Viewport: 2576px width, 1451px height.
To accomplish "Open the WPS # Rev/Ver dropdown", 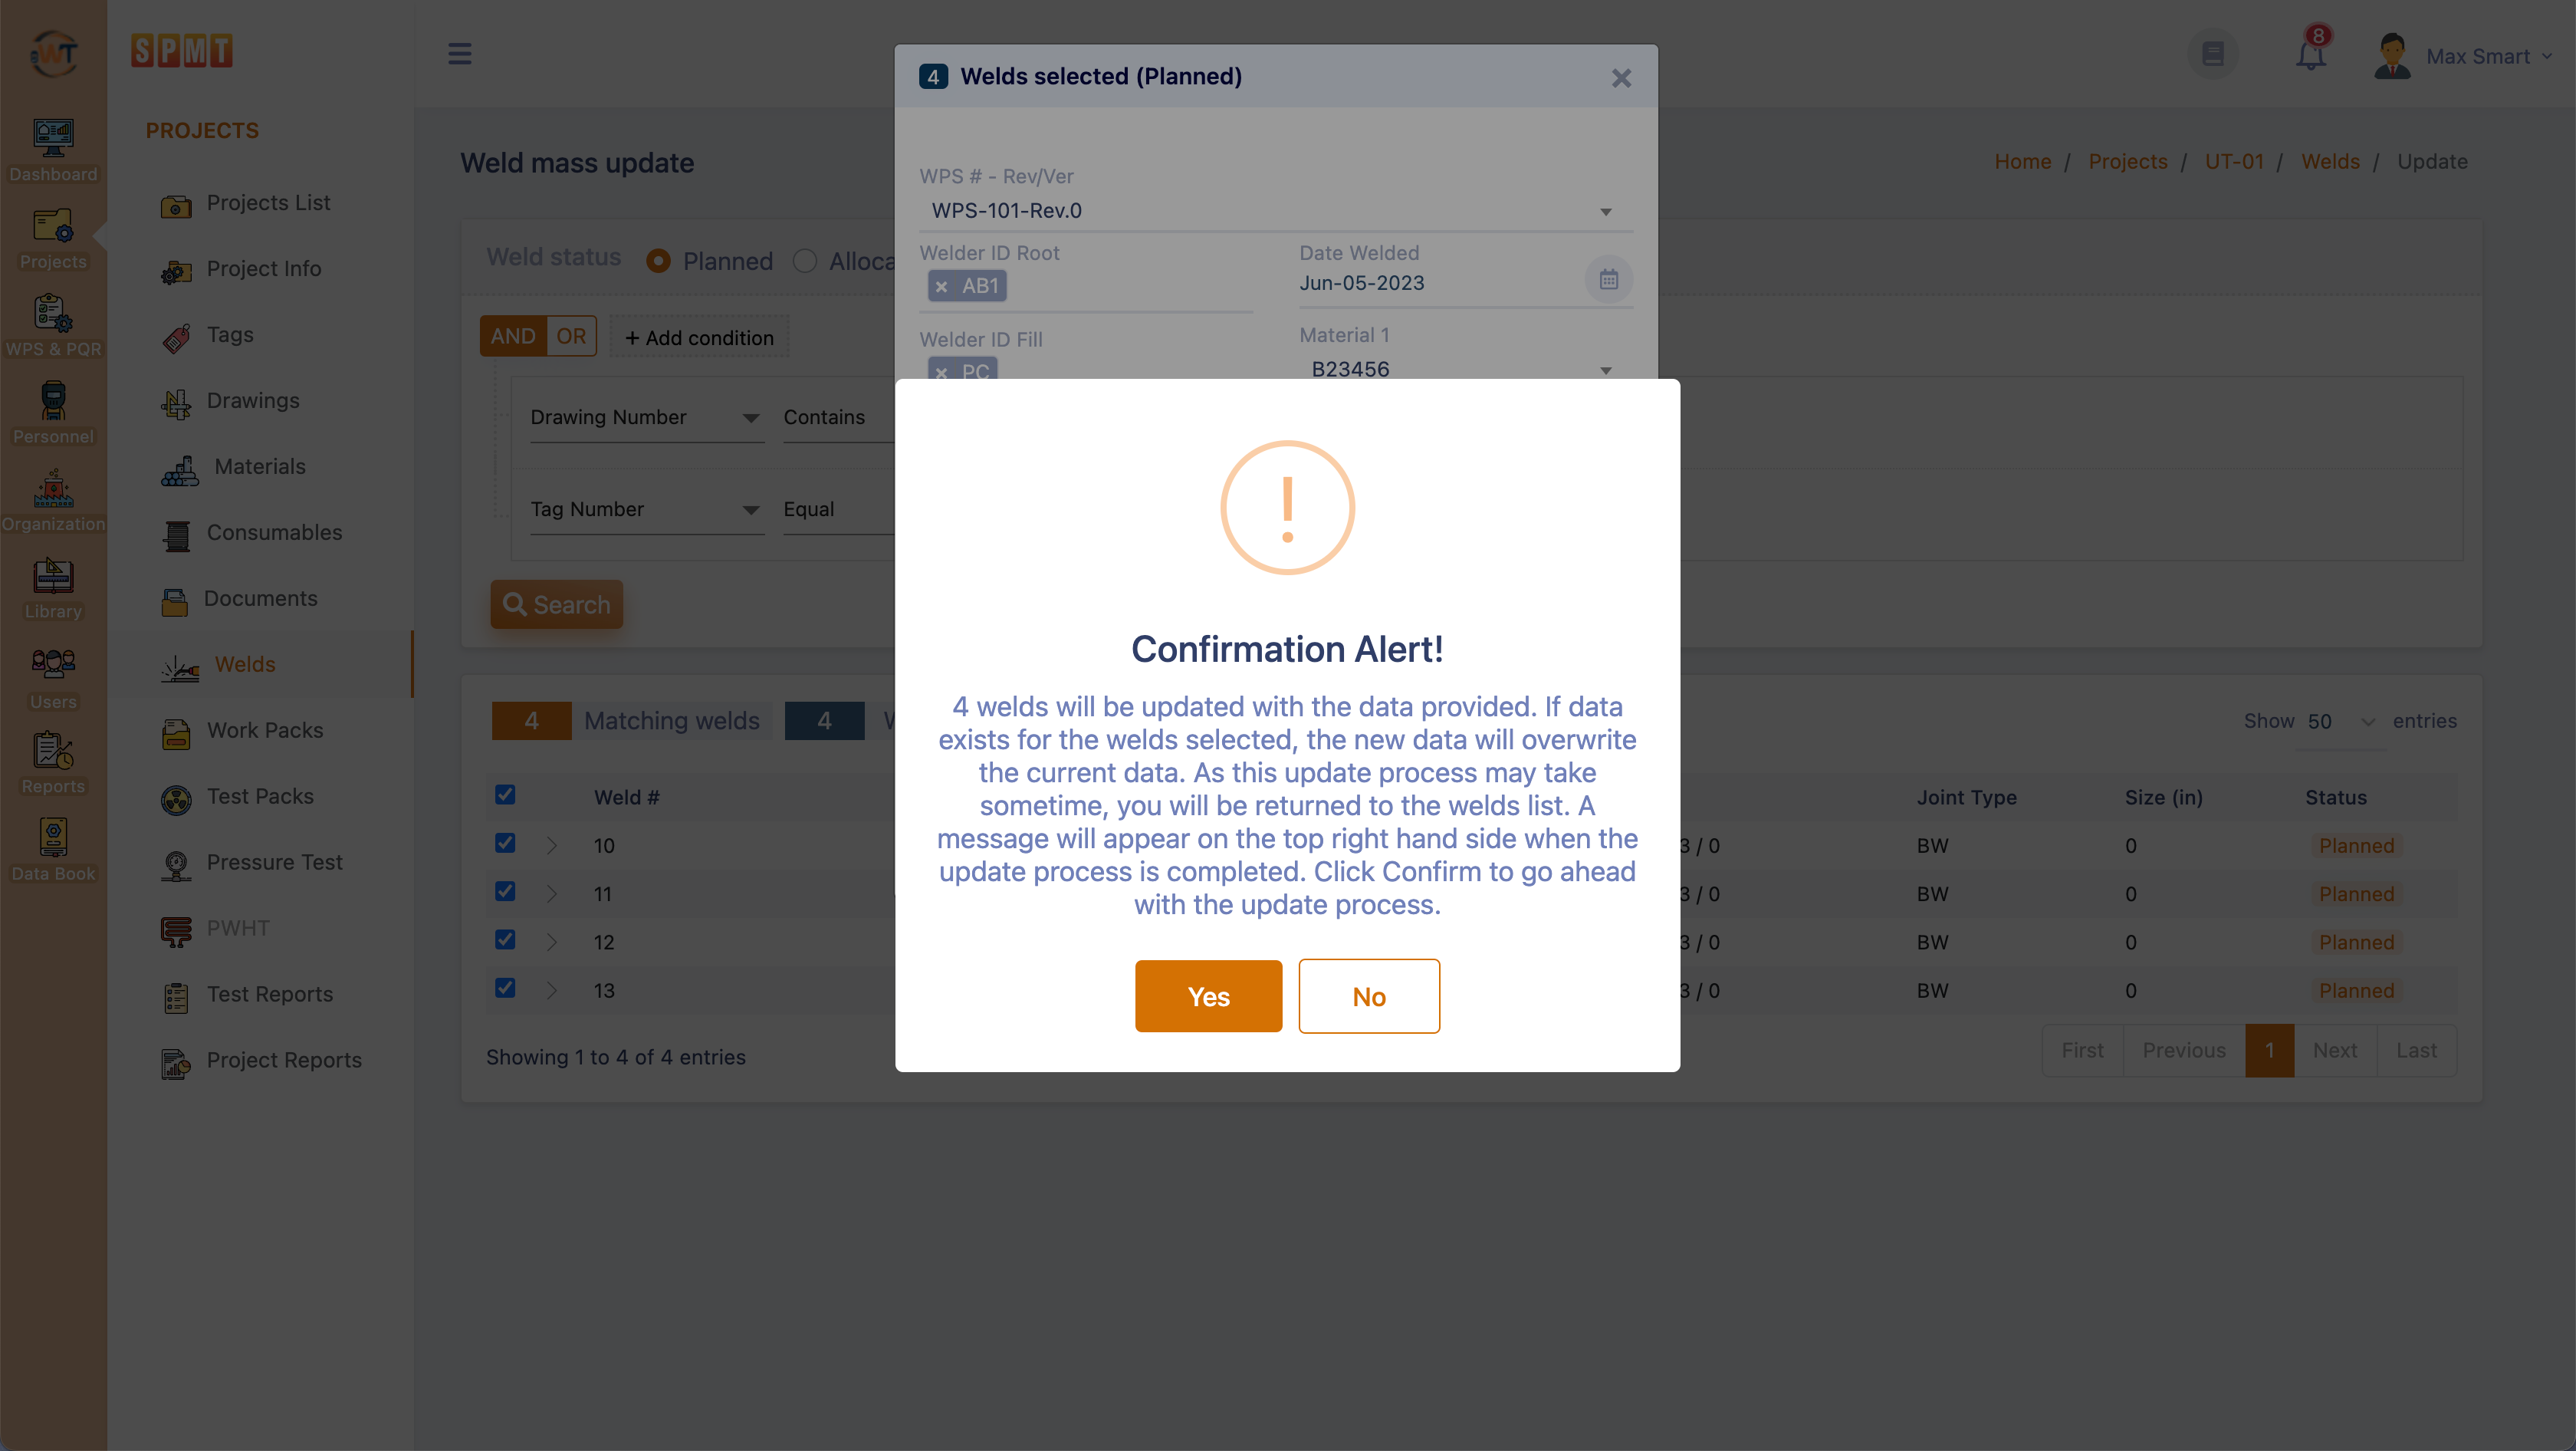I will pos(1276,211).
